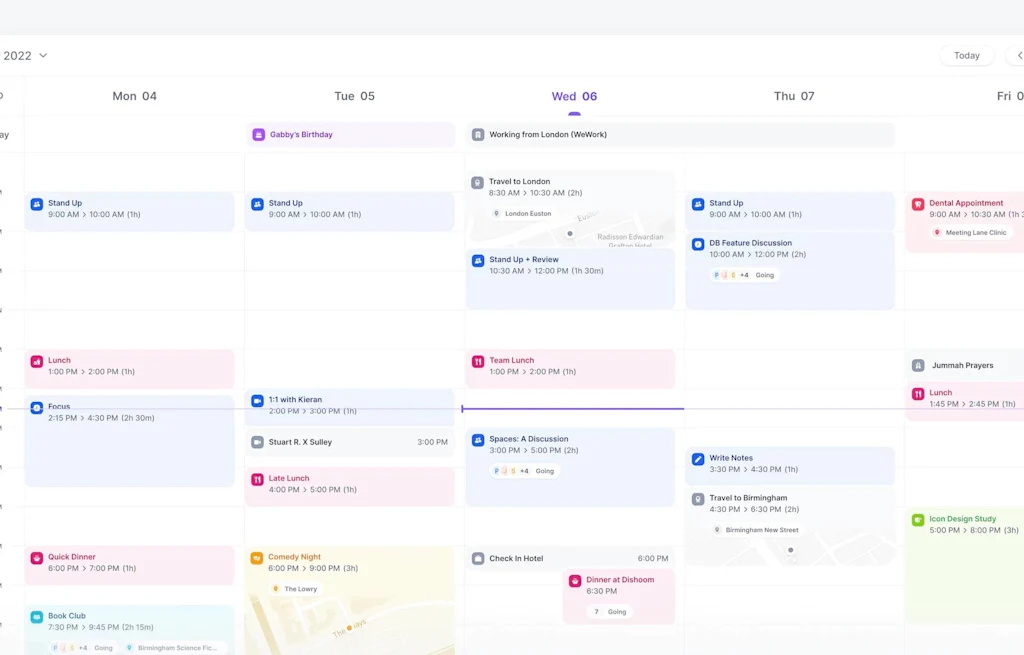Screen dimensions: 1024x655
Task: Open the Focus event time range text
Action: click(x=101, y=418)
